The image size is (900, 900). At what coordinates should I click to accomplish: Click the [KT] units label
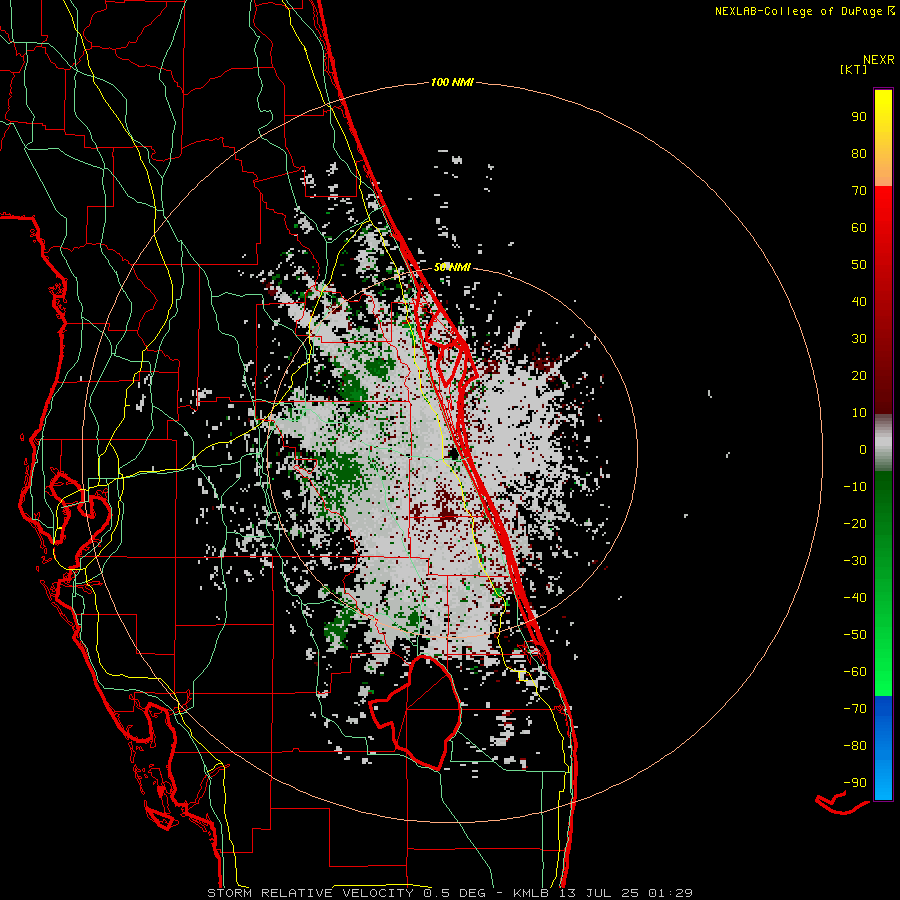854,69
